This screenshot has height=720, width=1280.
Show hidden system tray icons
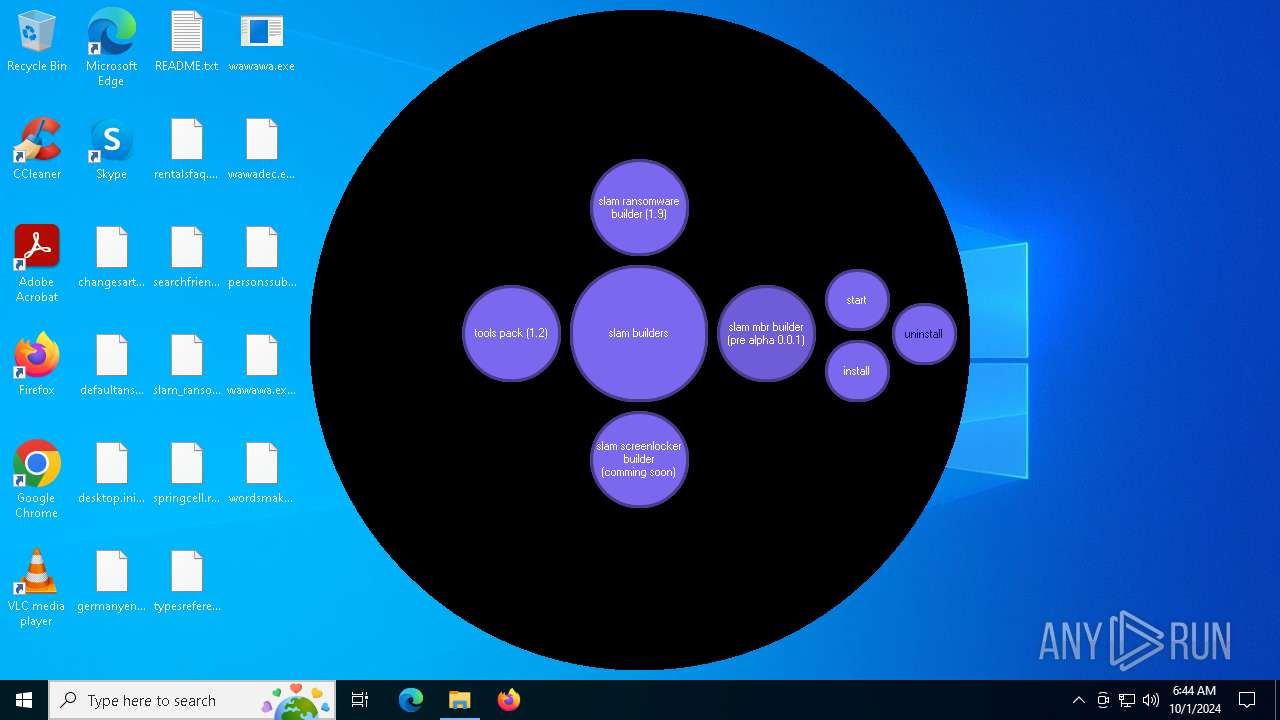1078,700
